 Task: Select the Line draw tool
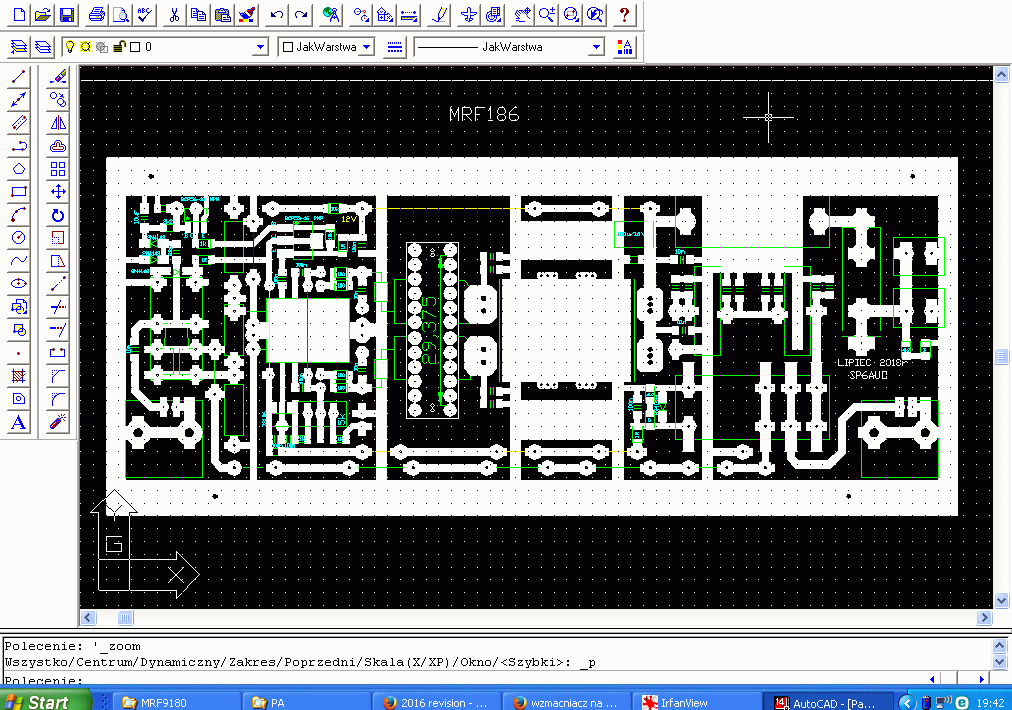(x=18, y=78)
